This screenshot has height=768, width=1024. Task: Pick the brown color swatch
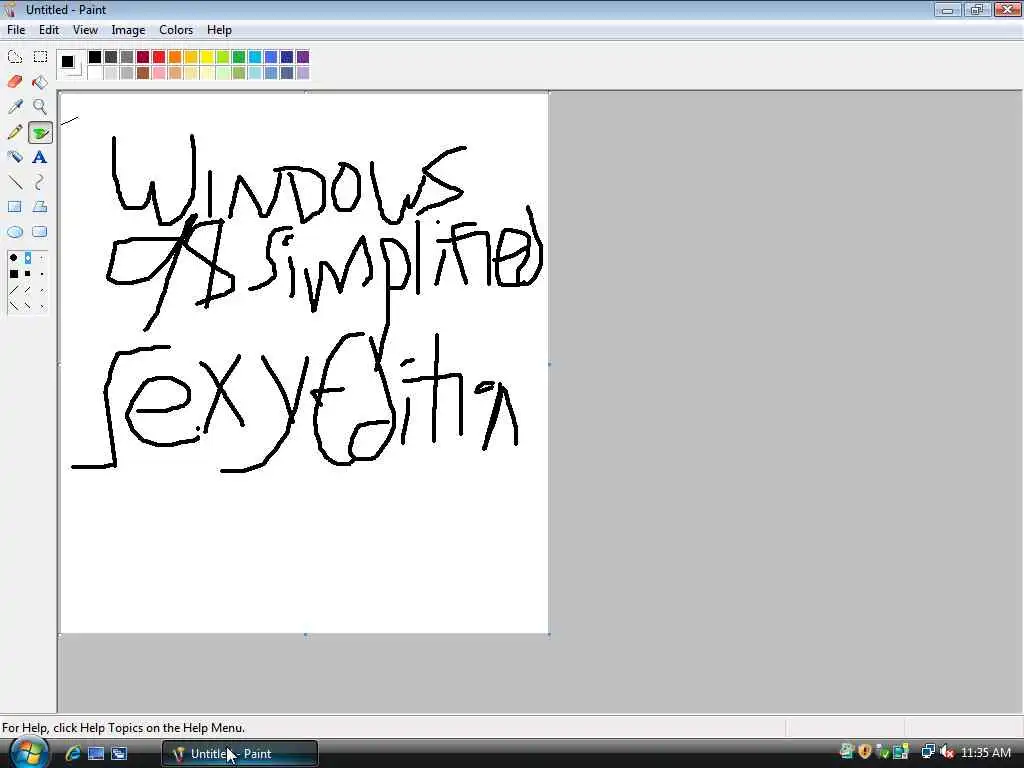coord(142,72)
